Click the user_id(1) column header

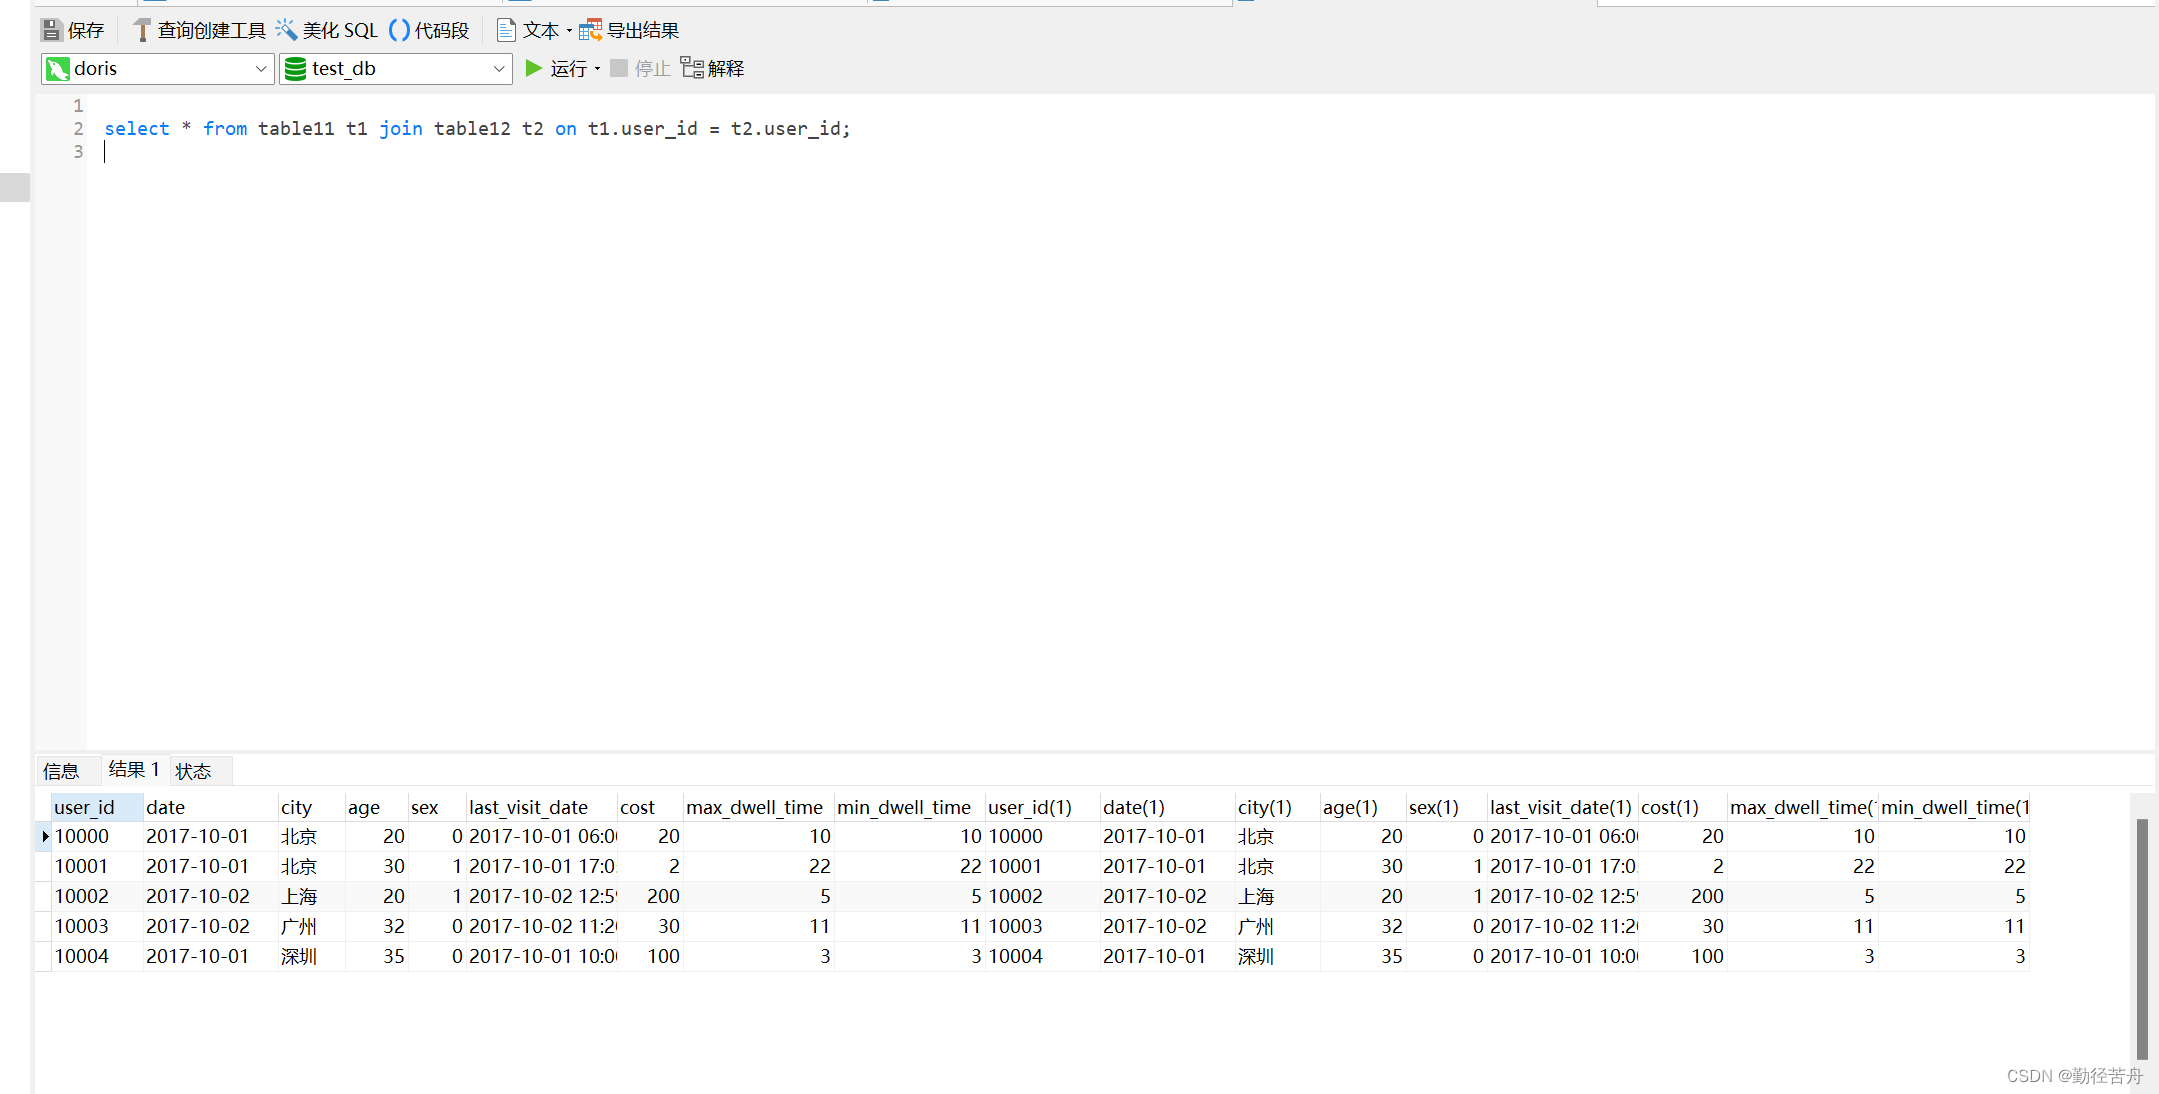(x=1042, y=807)
